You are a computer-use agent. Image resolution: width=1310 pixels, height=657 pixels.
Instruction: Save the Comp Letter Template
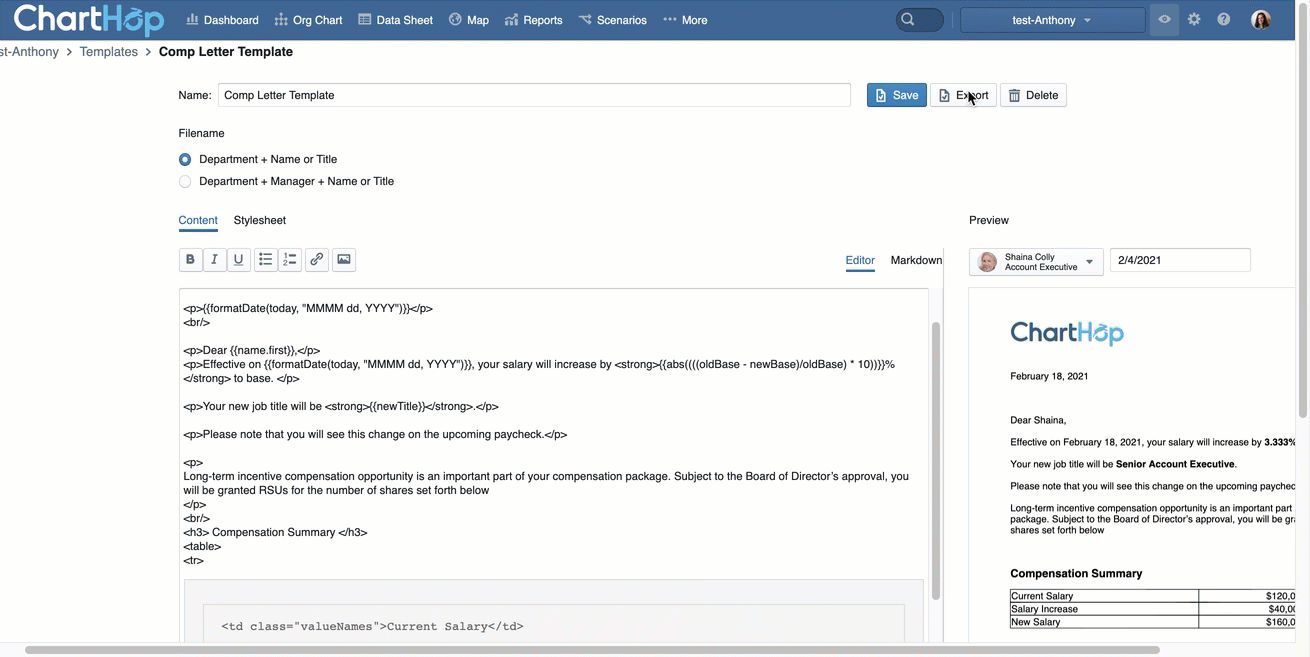[896, 94]
